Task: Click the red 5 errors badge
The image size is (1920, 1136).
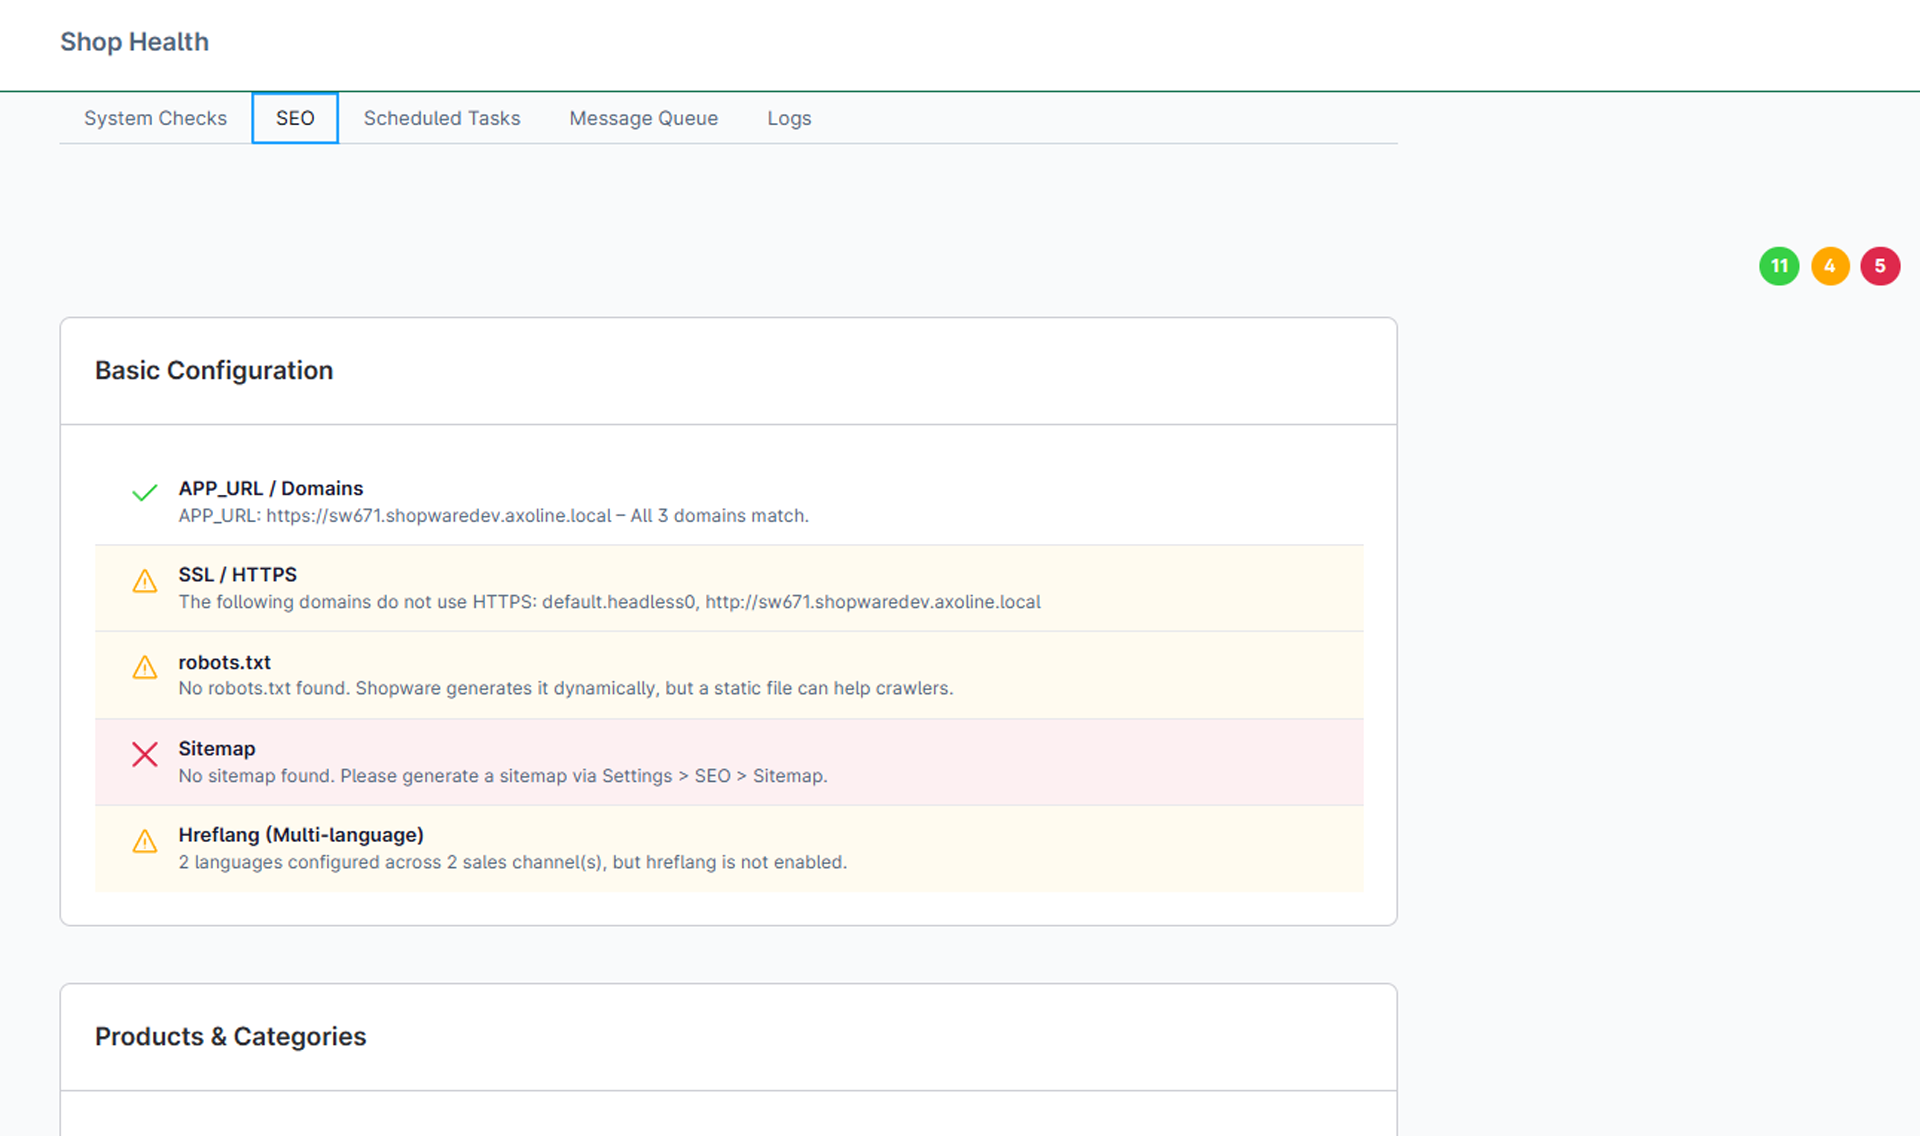Action: pos(1880,266)
